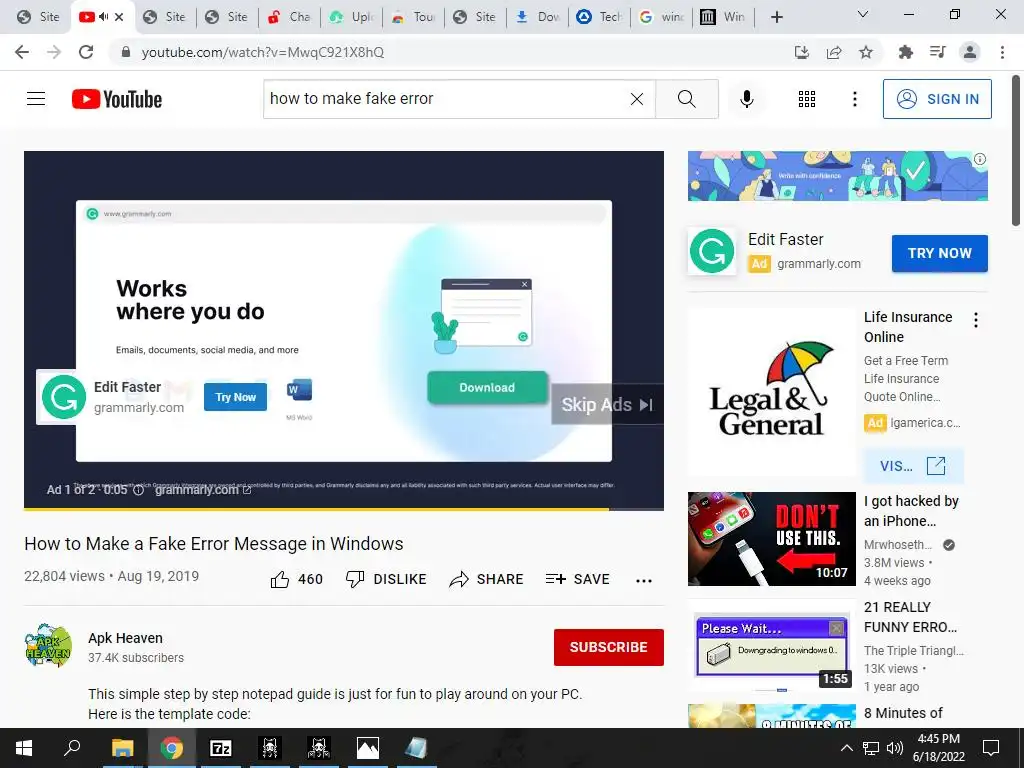Play 'I got hacked by an iPhone' video

(x=771, y=539)
